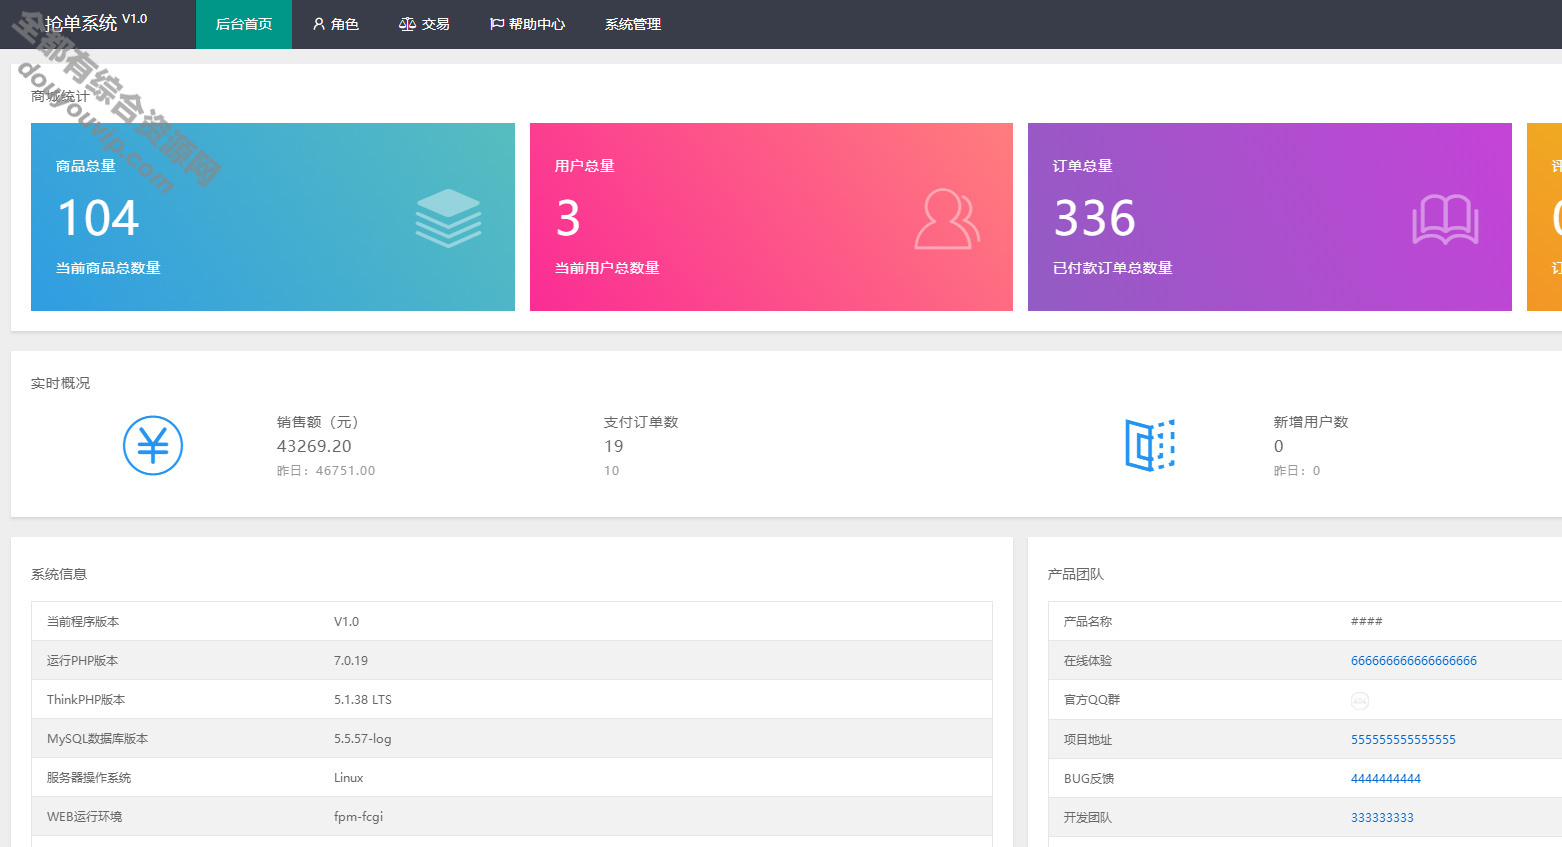Click the 产品团队 section heading
The image size is (1562, 847).
pyautogui.click(x=1076, y=574)
